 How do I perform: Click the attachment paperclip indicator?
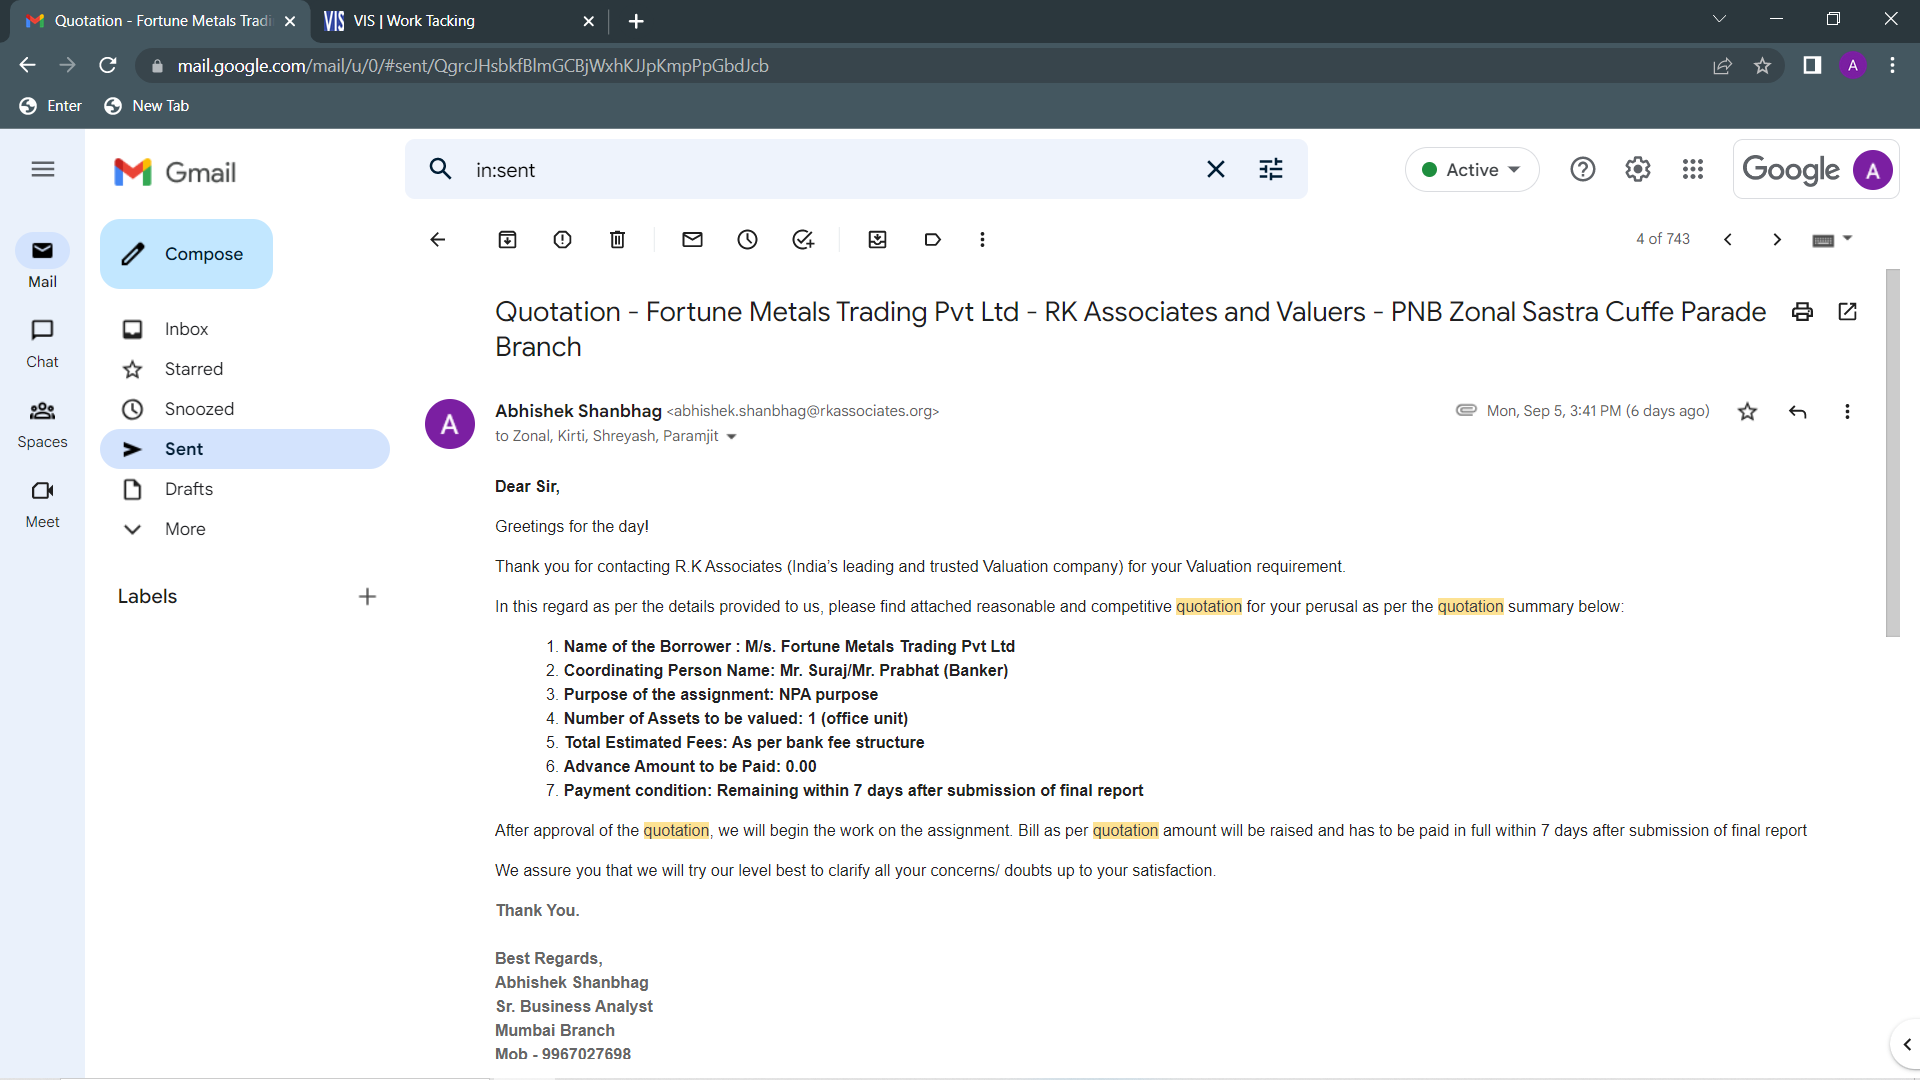1466,410
